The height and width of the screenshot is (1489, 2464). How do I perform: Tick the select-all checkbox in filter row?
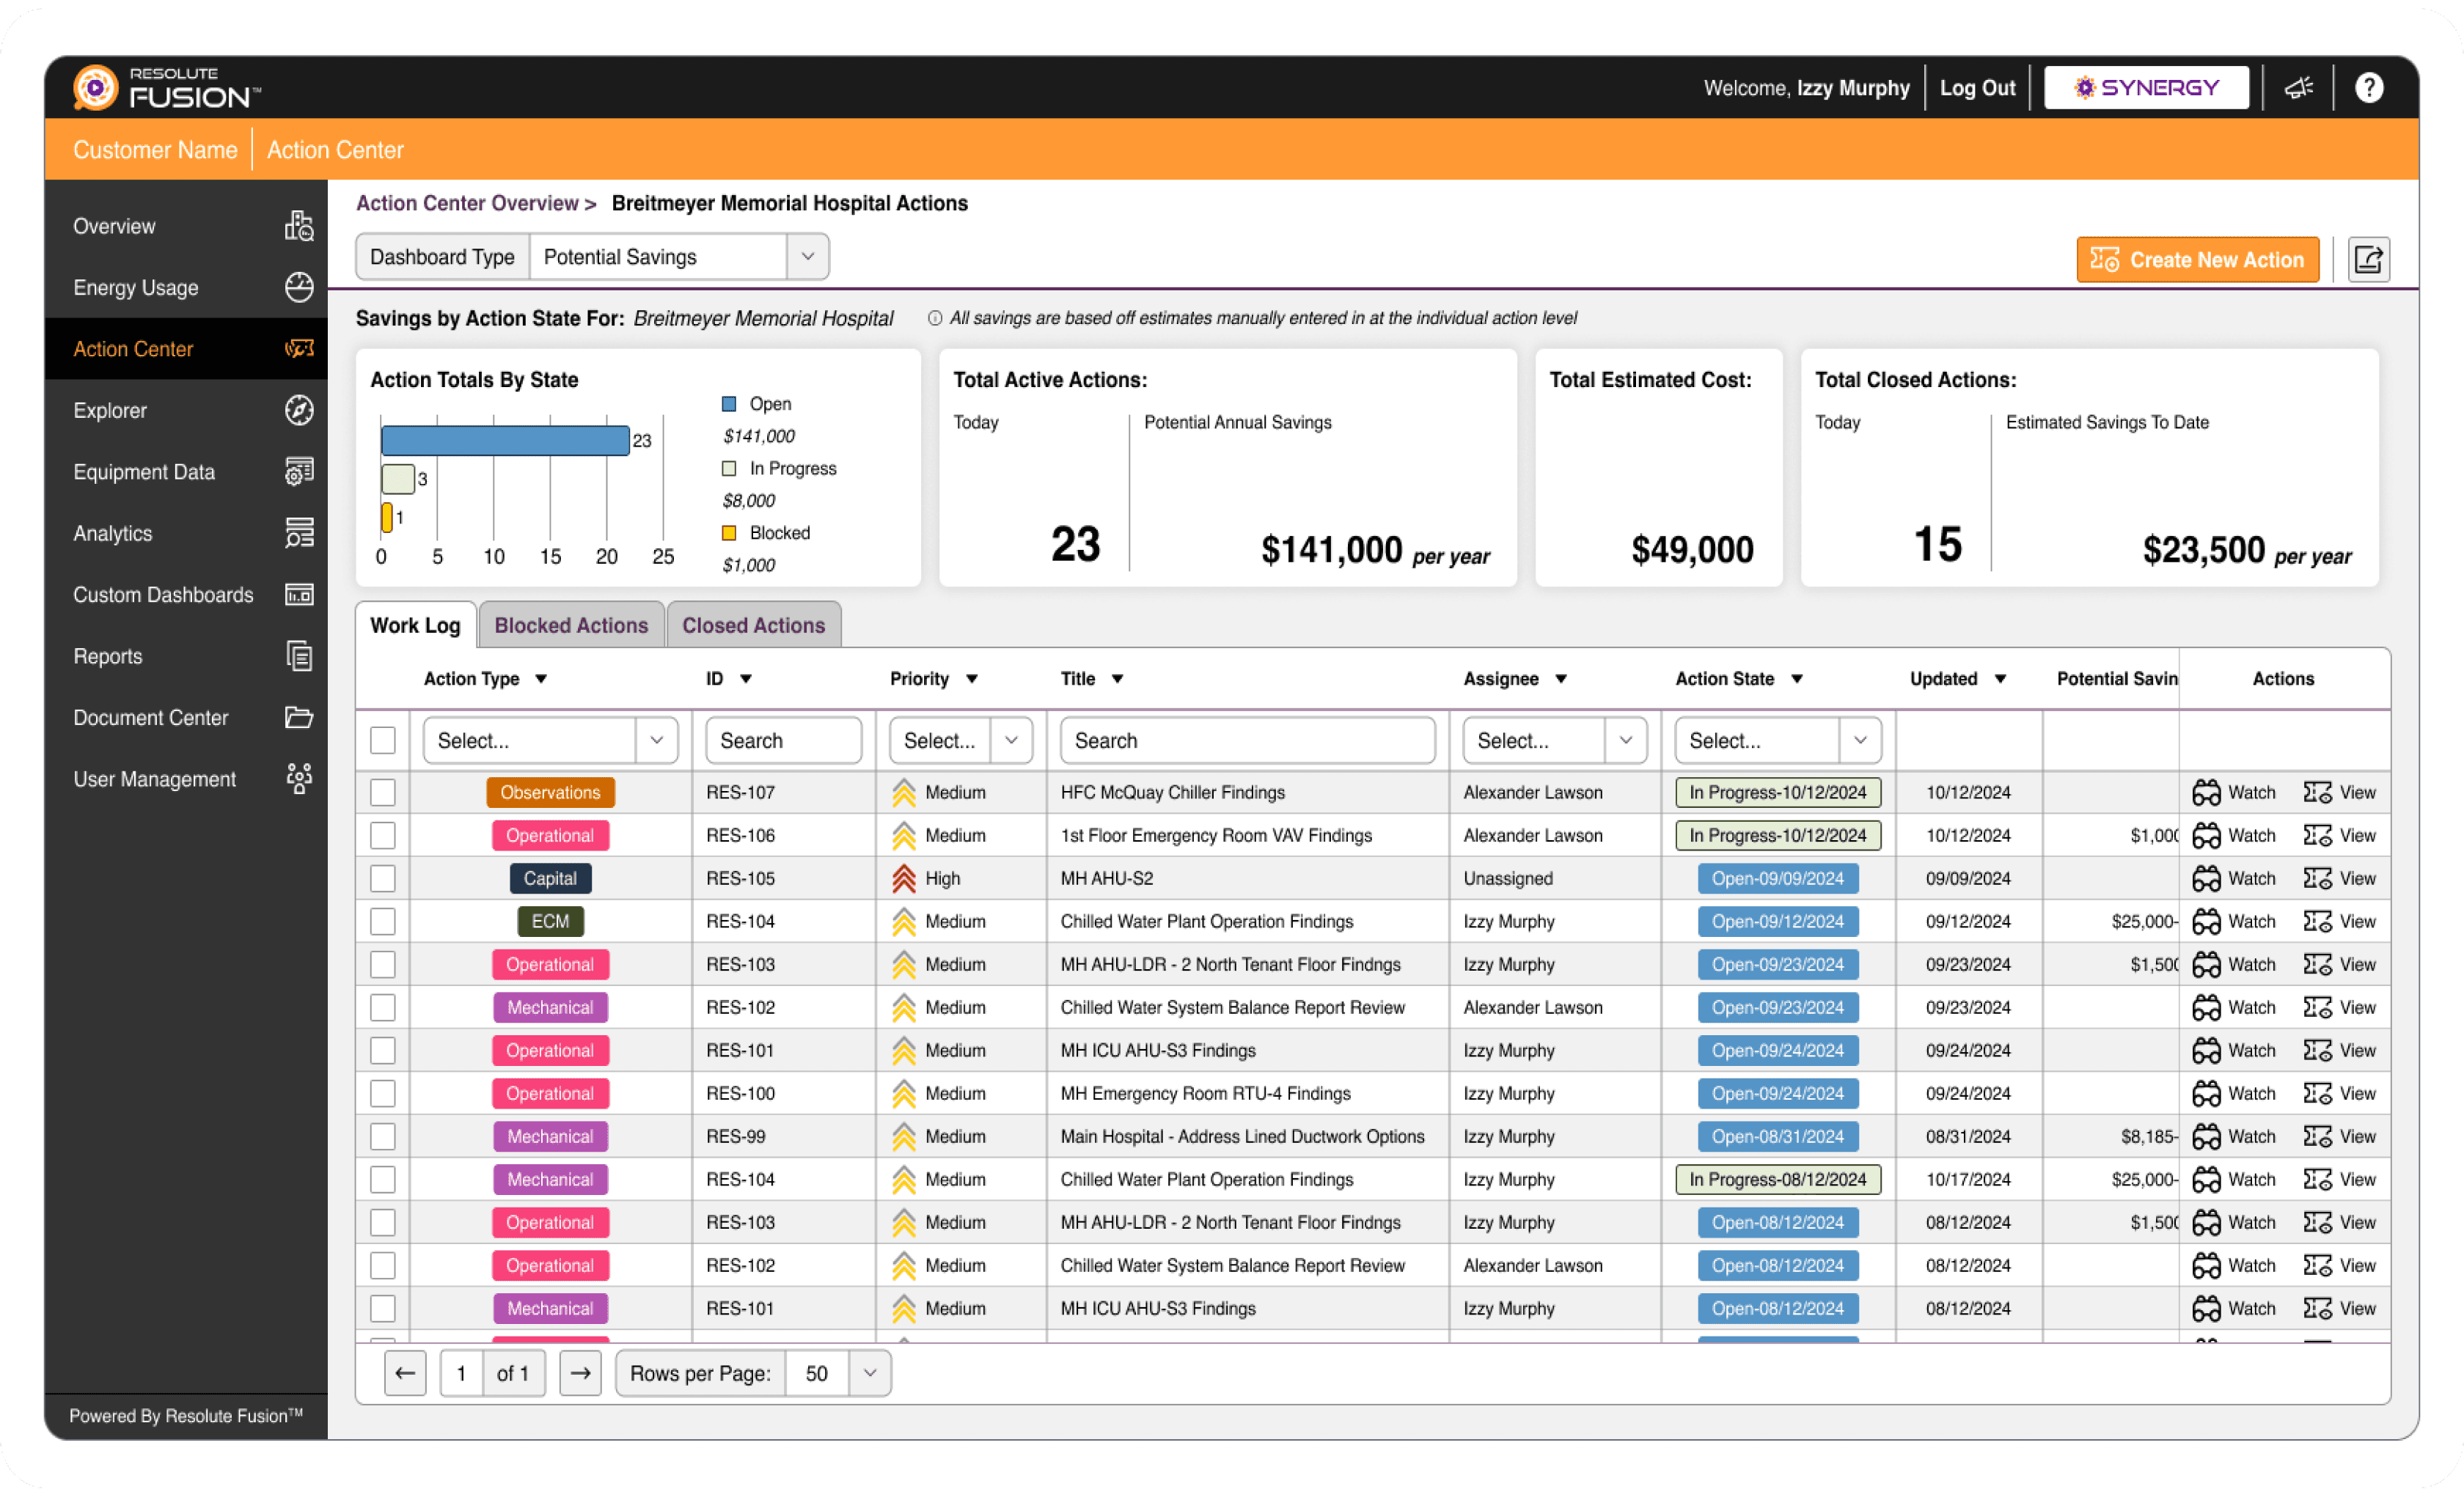click(x=383, y=741)
